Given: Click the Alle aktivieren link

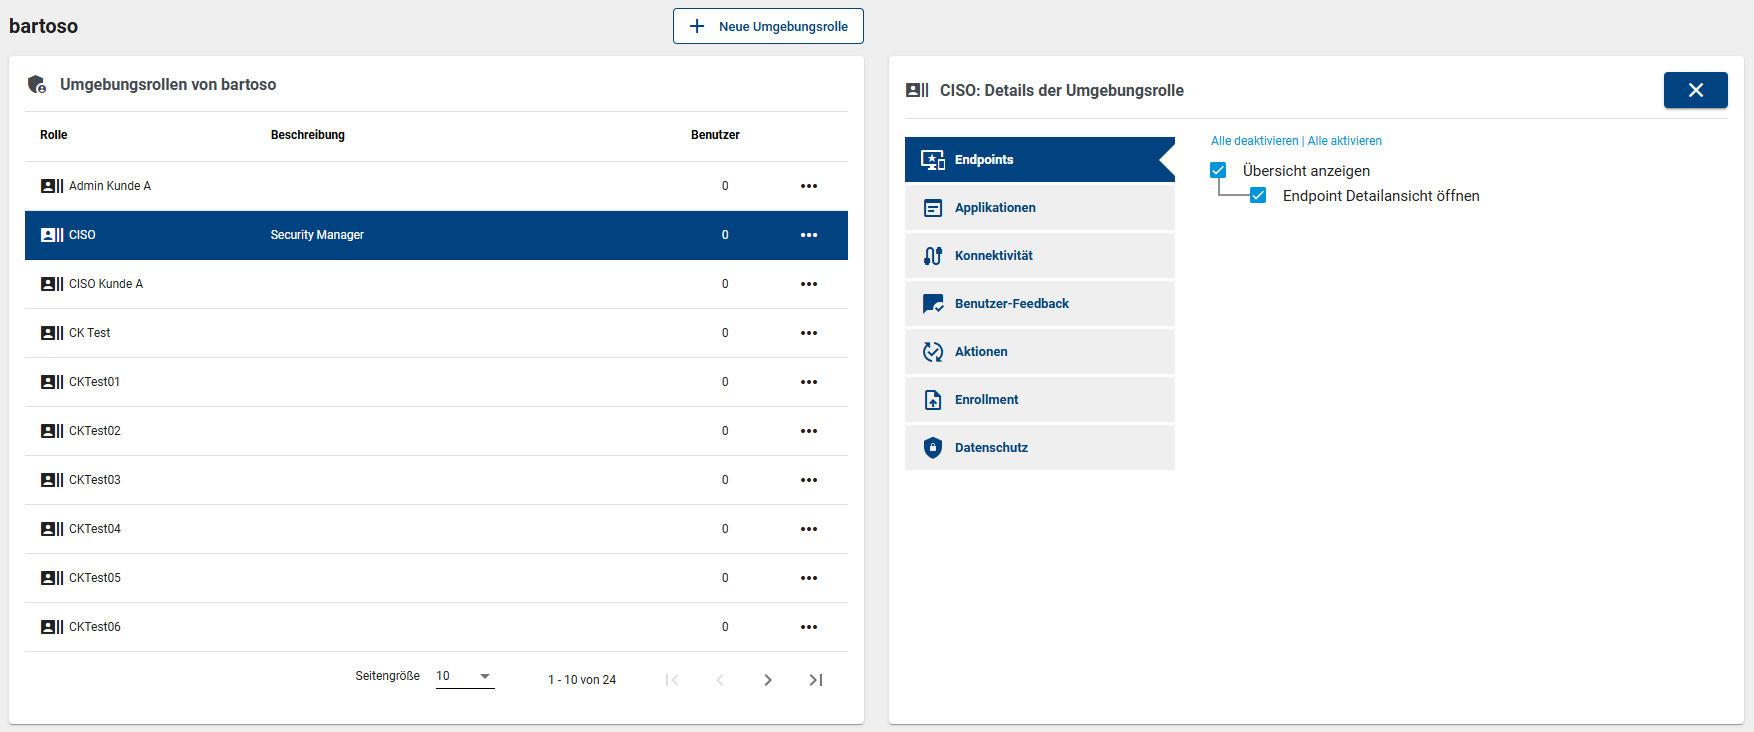Looking at the screenshot, I should pos(1344,141).
